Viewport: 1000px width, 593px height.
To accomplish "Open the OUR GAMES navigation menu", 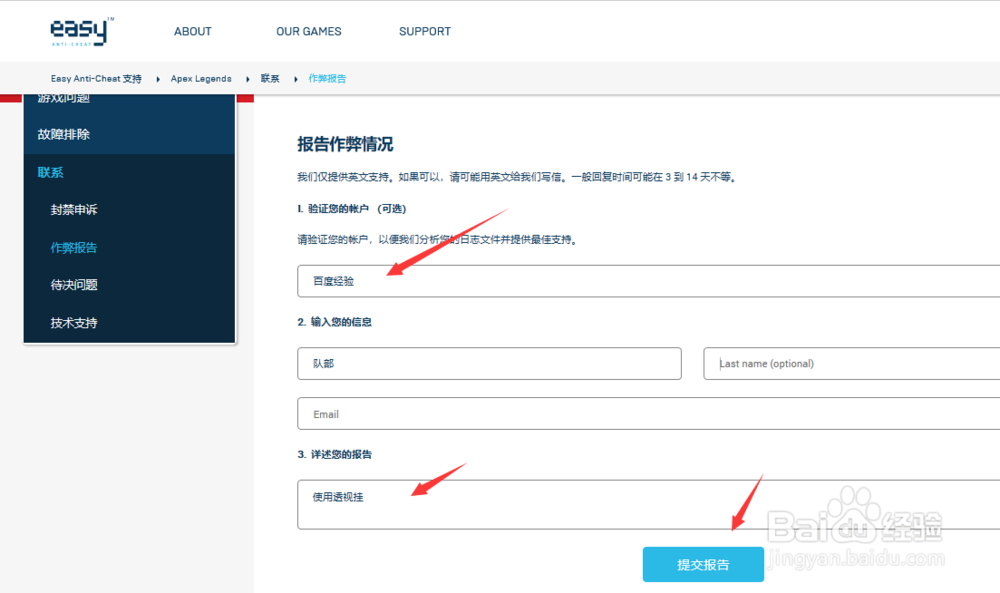I will point(308,31).
